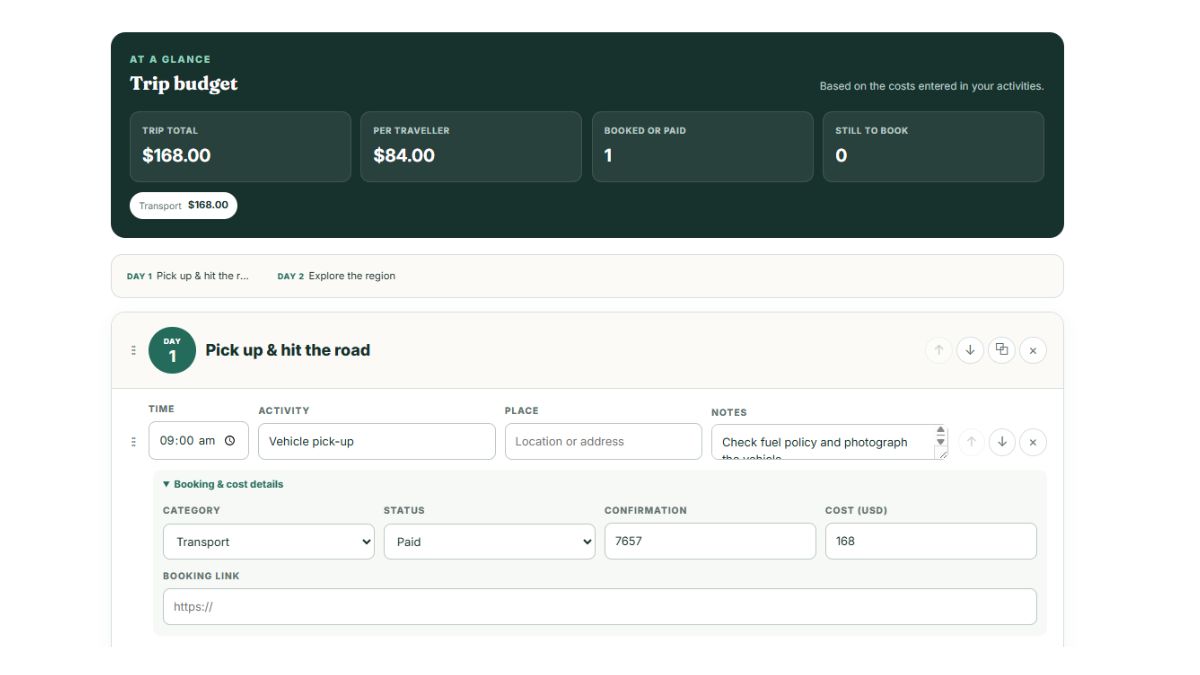Move Day 1 card up
This screenshot has width=1200, height=675.
[x=938, y=350]
